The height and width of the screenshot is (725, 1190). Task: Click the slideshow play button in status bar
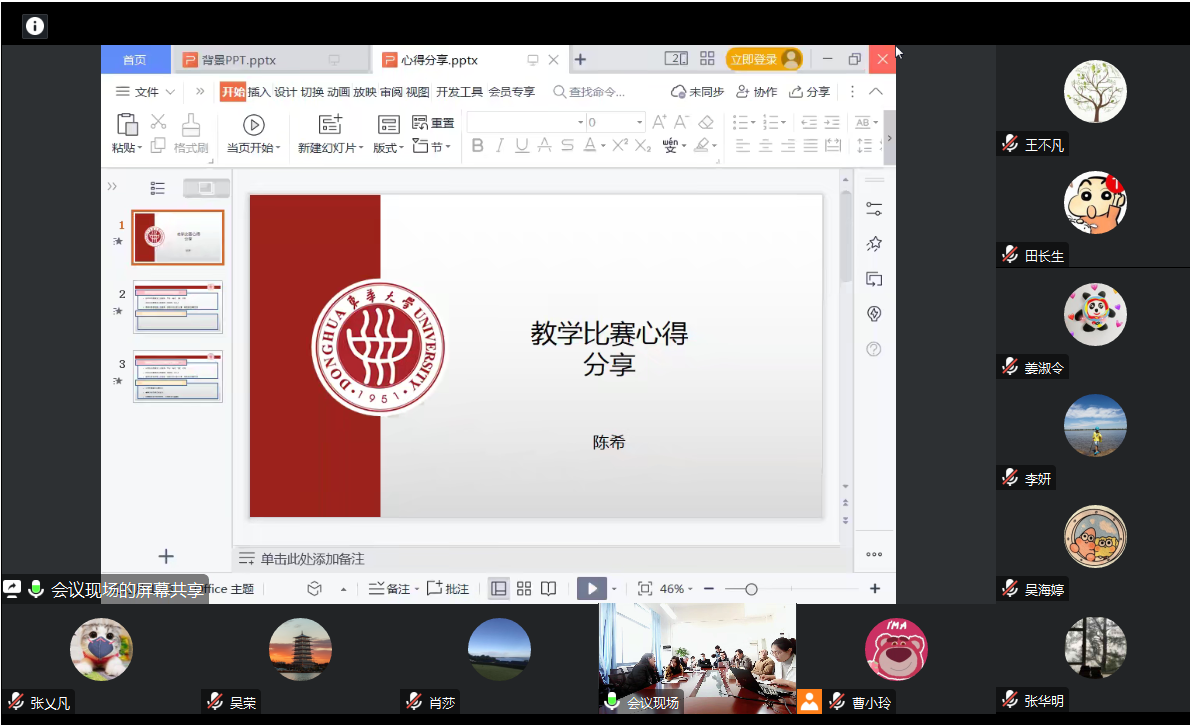[x=592, y=589]
